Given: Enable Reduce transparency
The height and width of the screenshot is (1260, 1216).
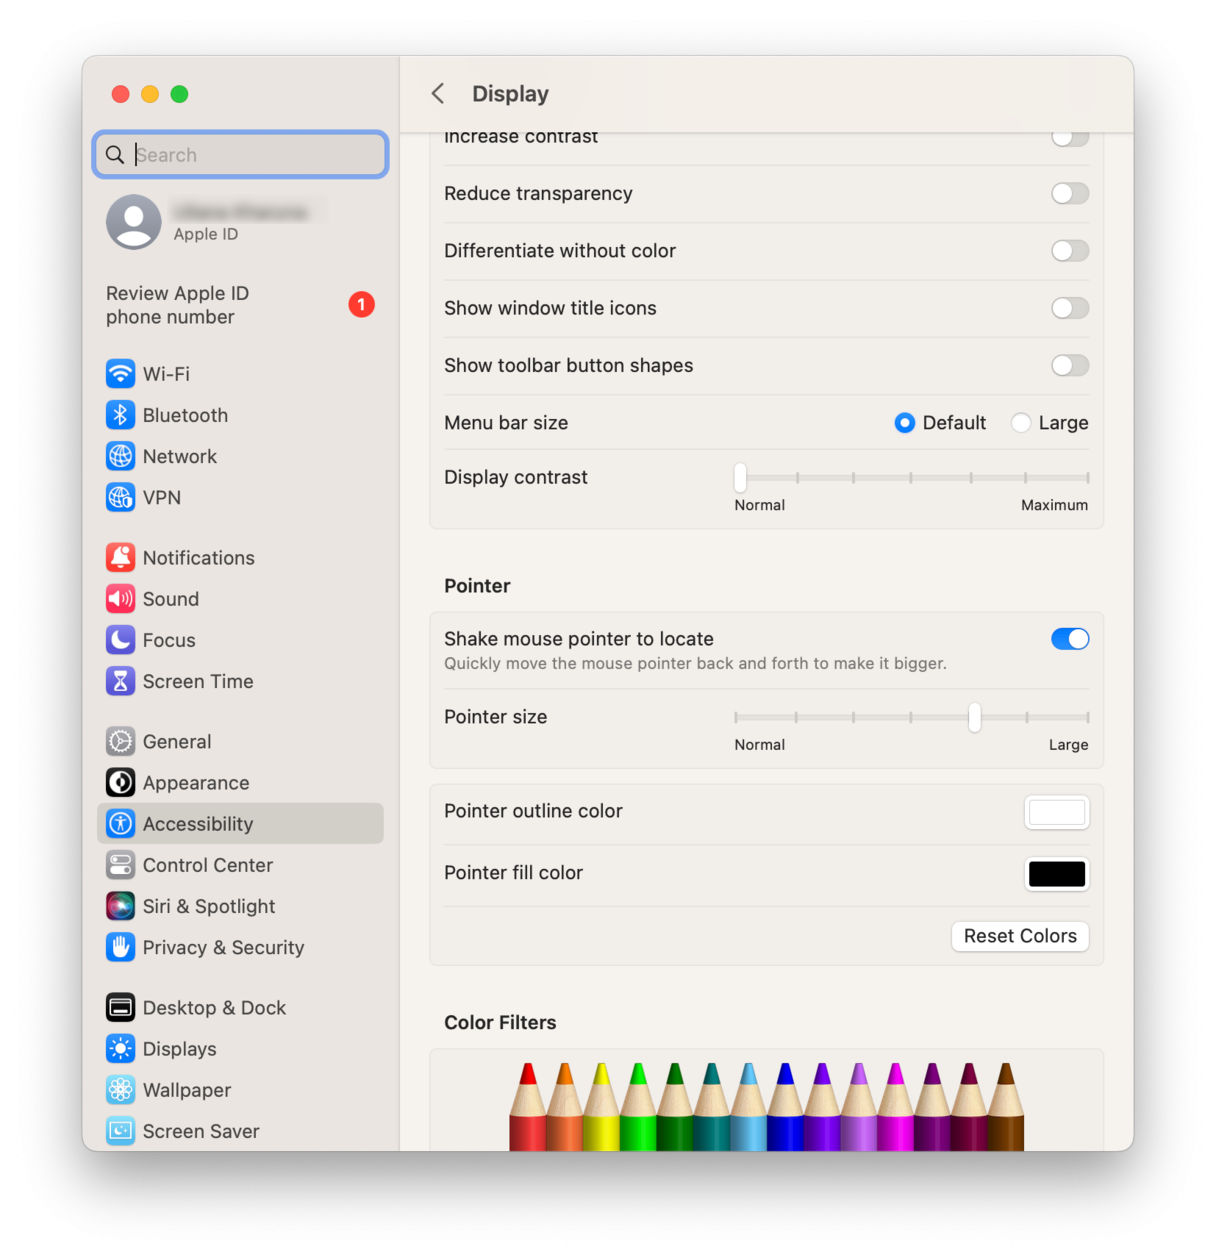Looking at the screenshot, I should 1069,193.
